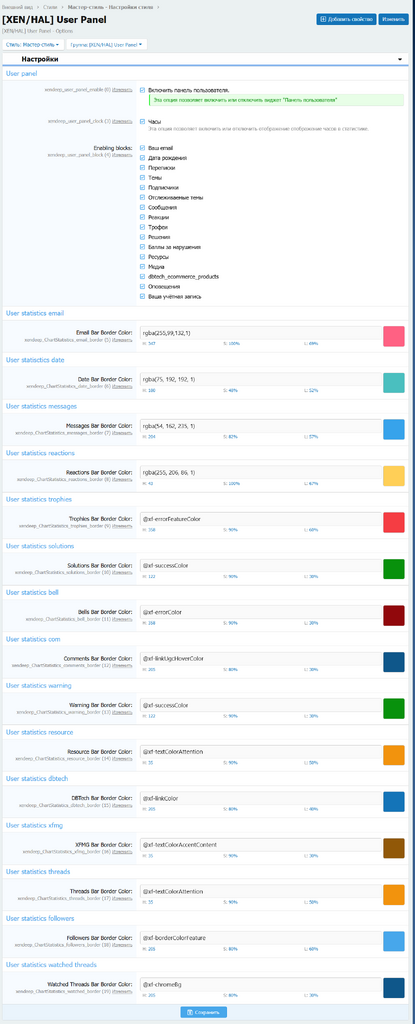Click Изменить link under xendeep_user_panel_enable
Image resolution: width=415 pixels, height=1024 pixels.
point(122,90)
